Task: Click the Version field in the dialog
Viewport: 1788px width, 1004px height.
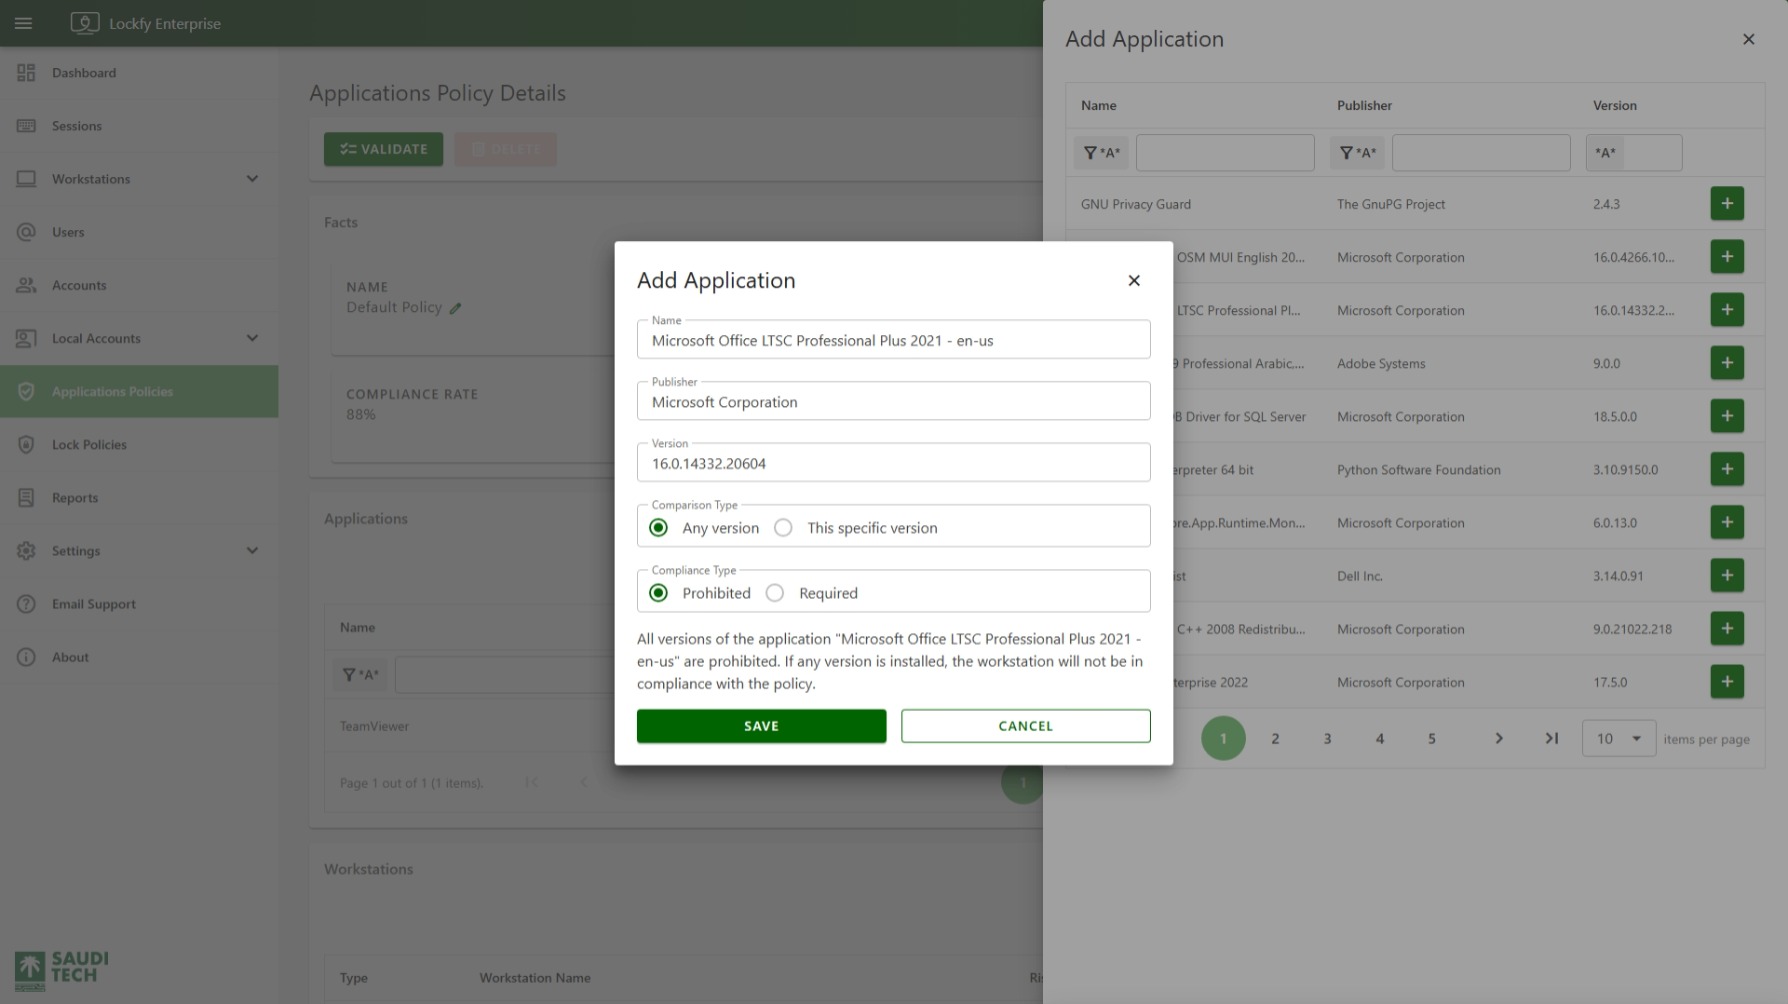Action: (x=893, y=463)
